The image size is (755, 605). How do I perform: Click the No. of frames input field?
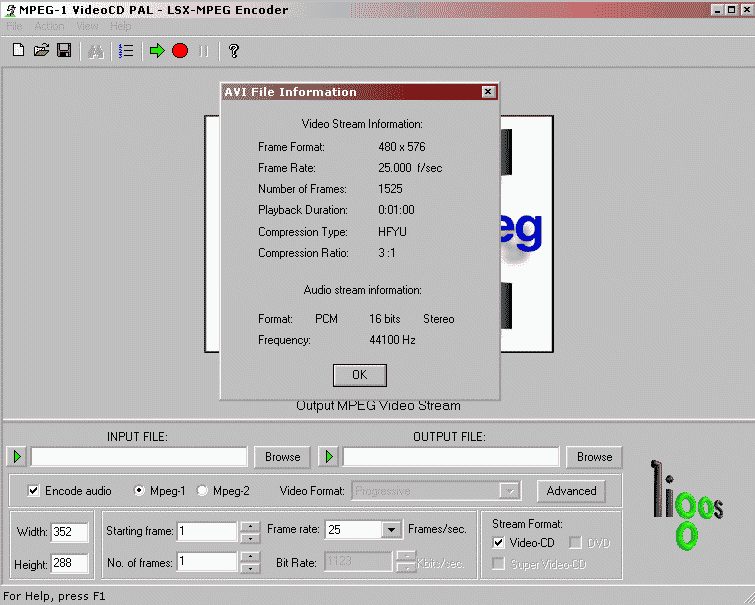coord(207,562)
